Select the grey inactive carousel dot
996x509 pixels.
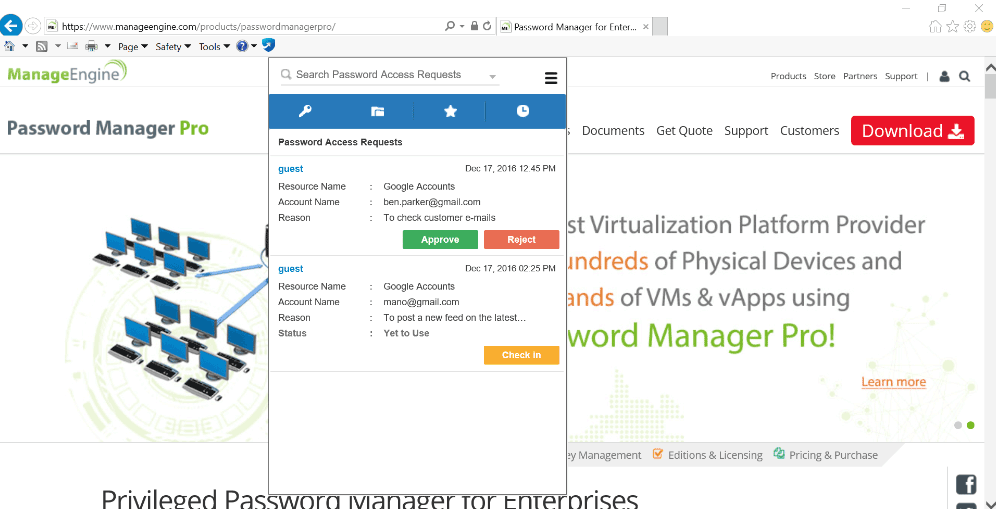click(x=958, y=425)
